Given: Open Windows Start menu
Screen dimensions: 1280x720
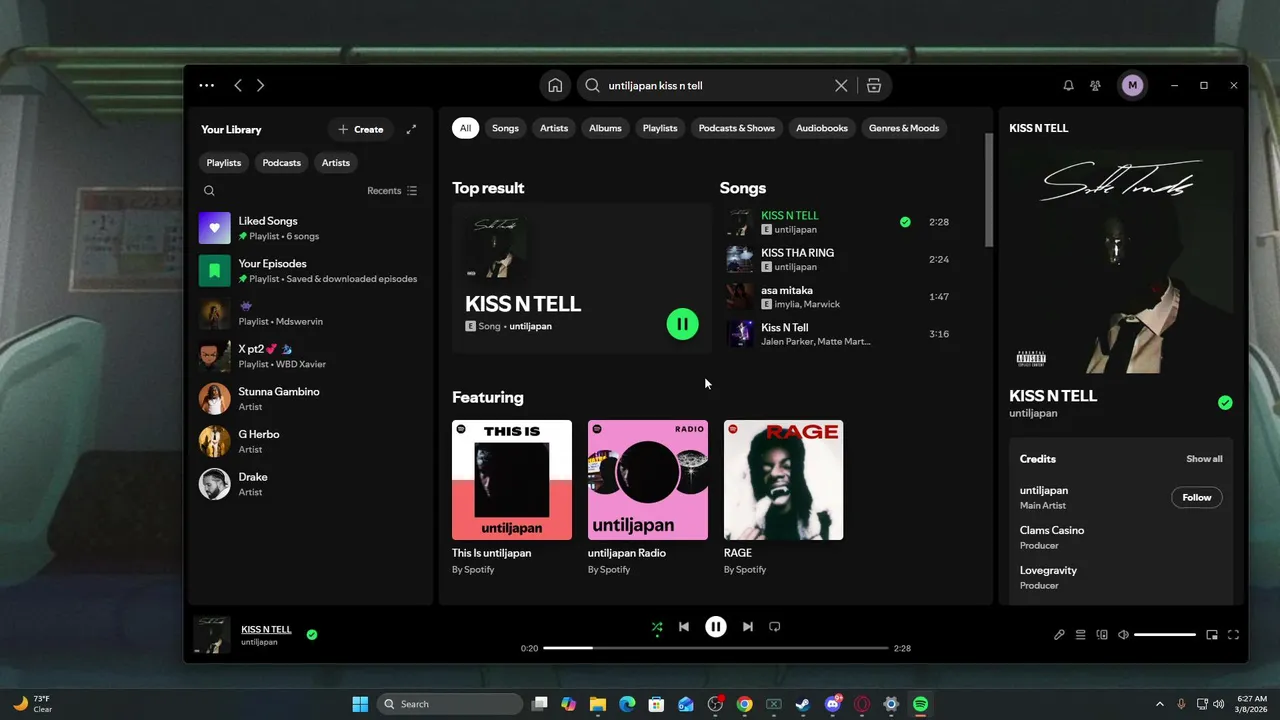Looking at the screenshot, I should [360, 704].
